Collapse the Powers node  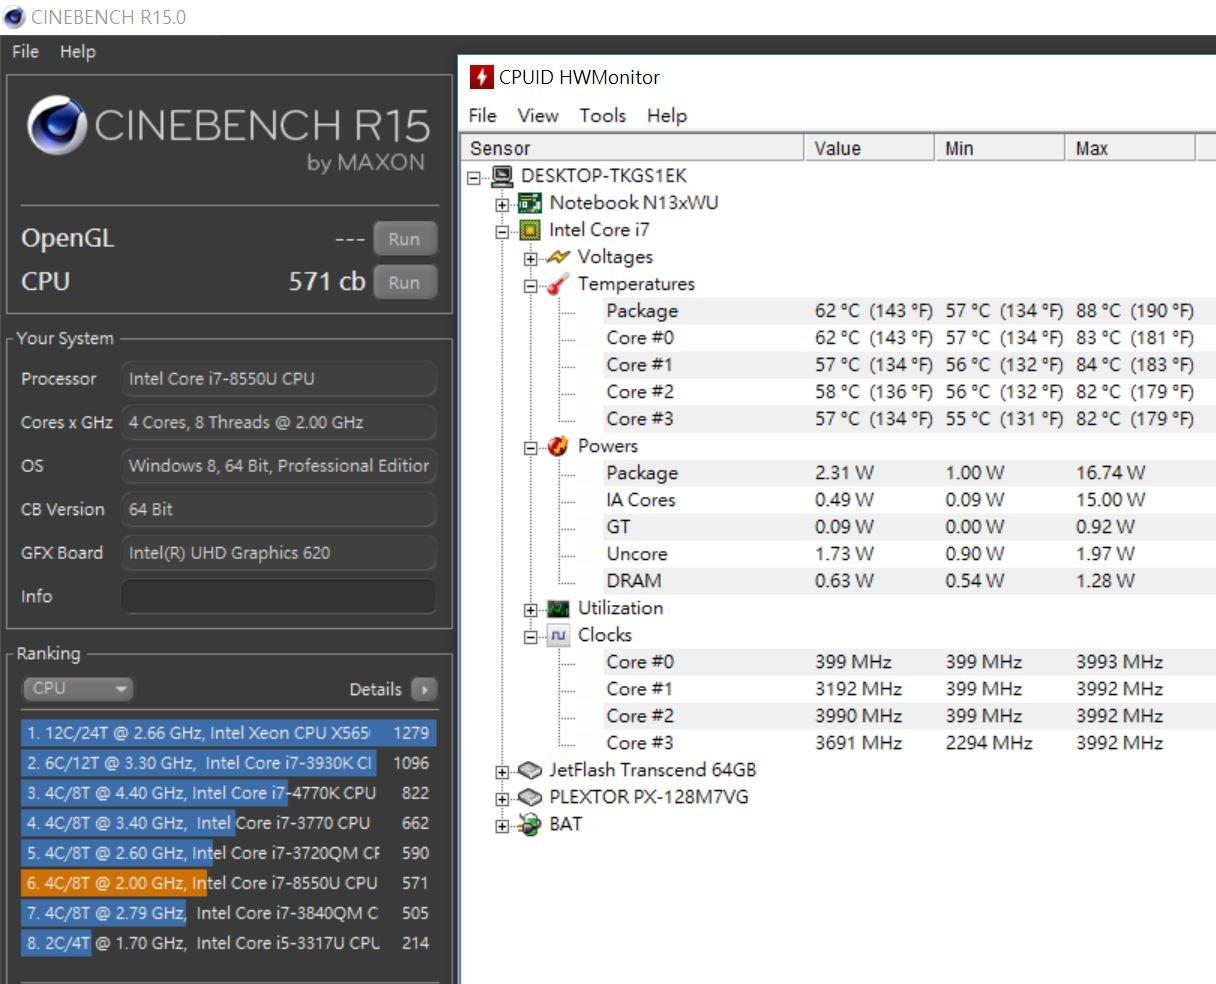click(x=530, y=448)
